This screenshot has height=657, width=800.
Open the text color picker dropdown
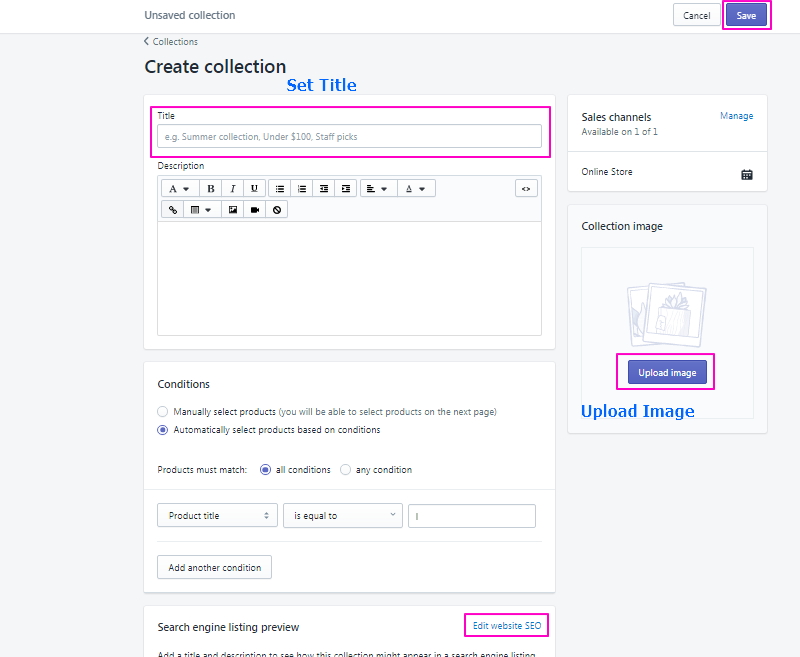[416, 188]
